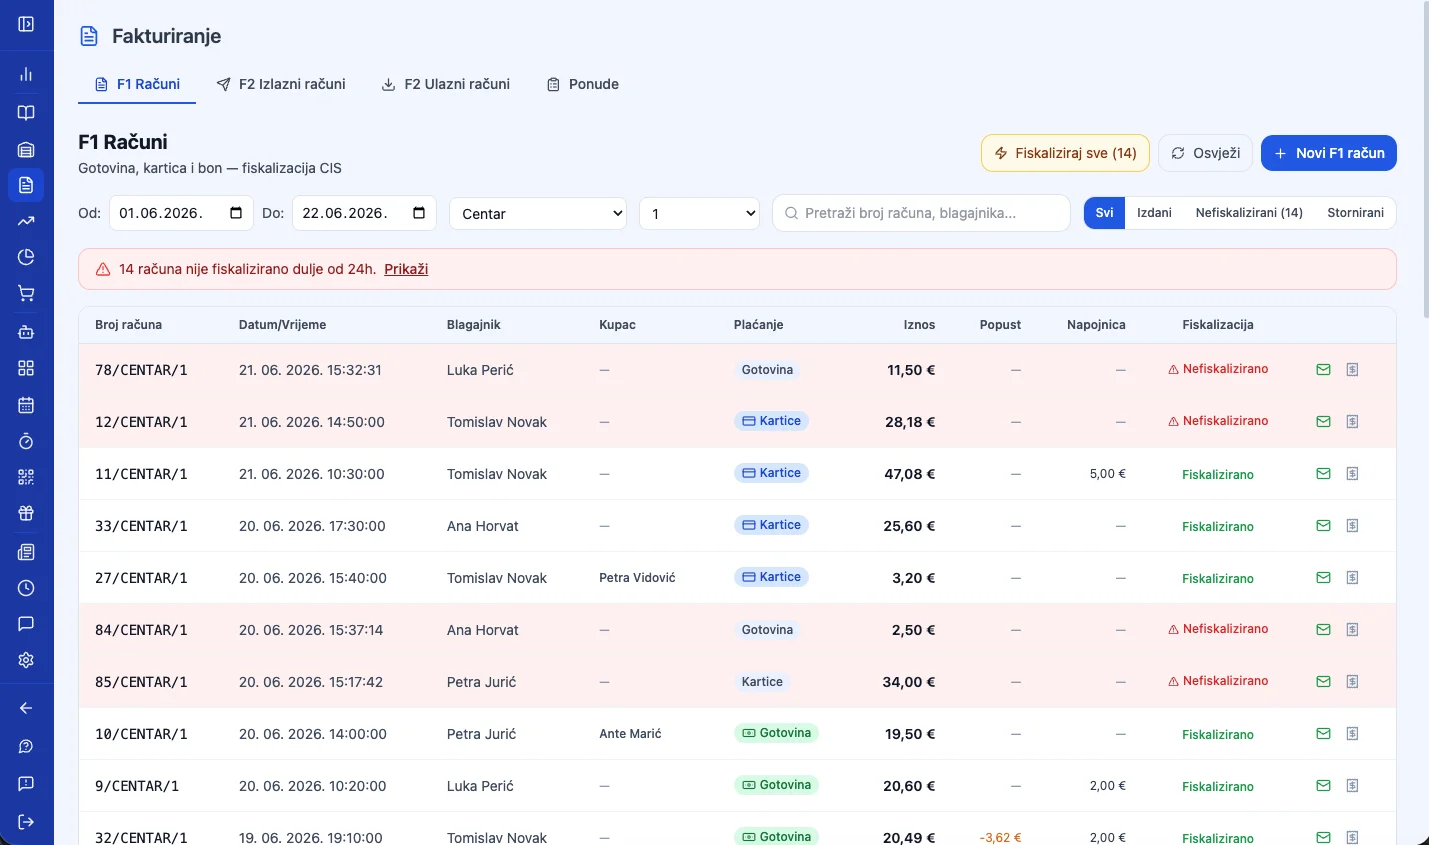
Task: Open the shopping cart sidebar icon
Action: click(x=26, y=293)
